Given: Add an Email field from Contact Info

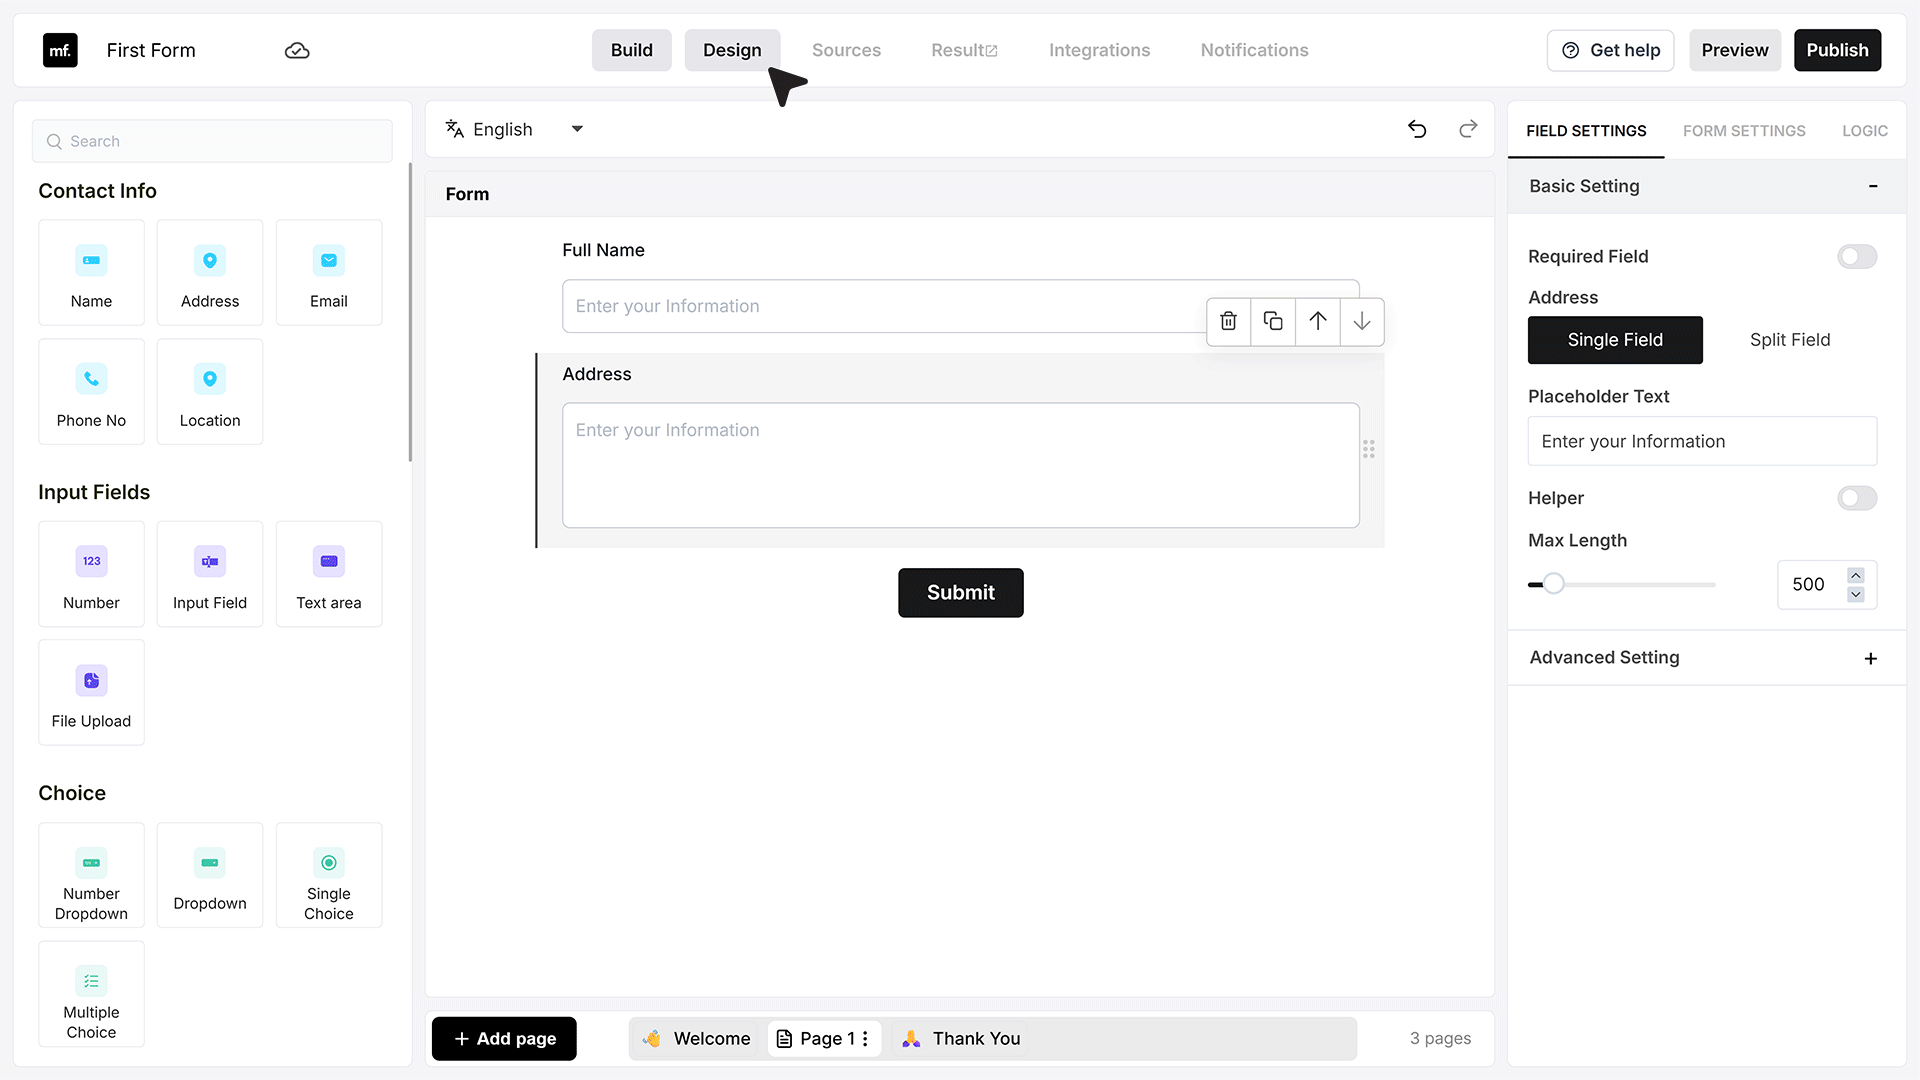Looking at the screenshot, I should click(x=329, y=272).
